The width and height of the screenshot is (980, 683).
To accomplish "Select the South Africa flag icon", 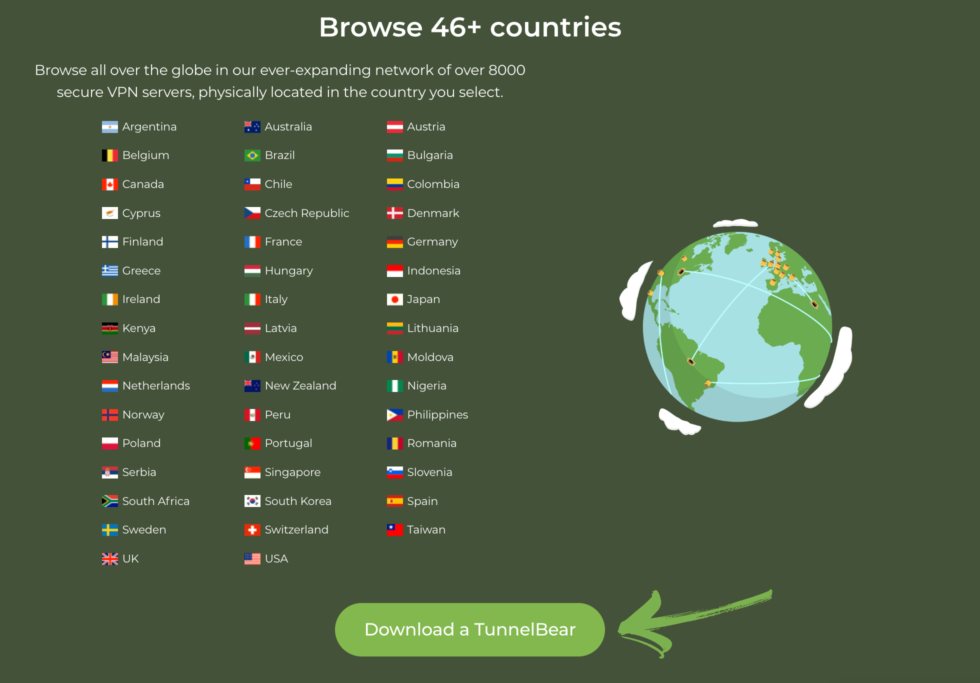I will click(x=110, y=501).
